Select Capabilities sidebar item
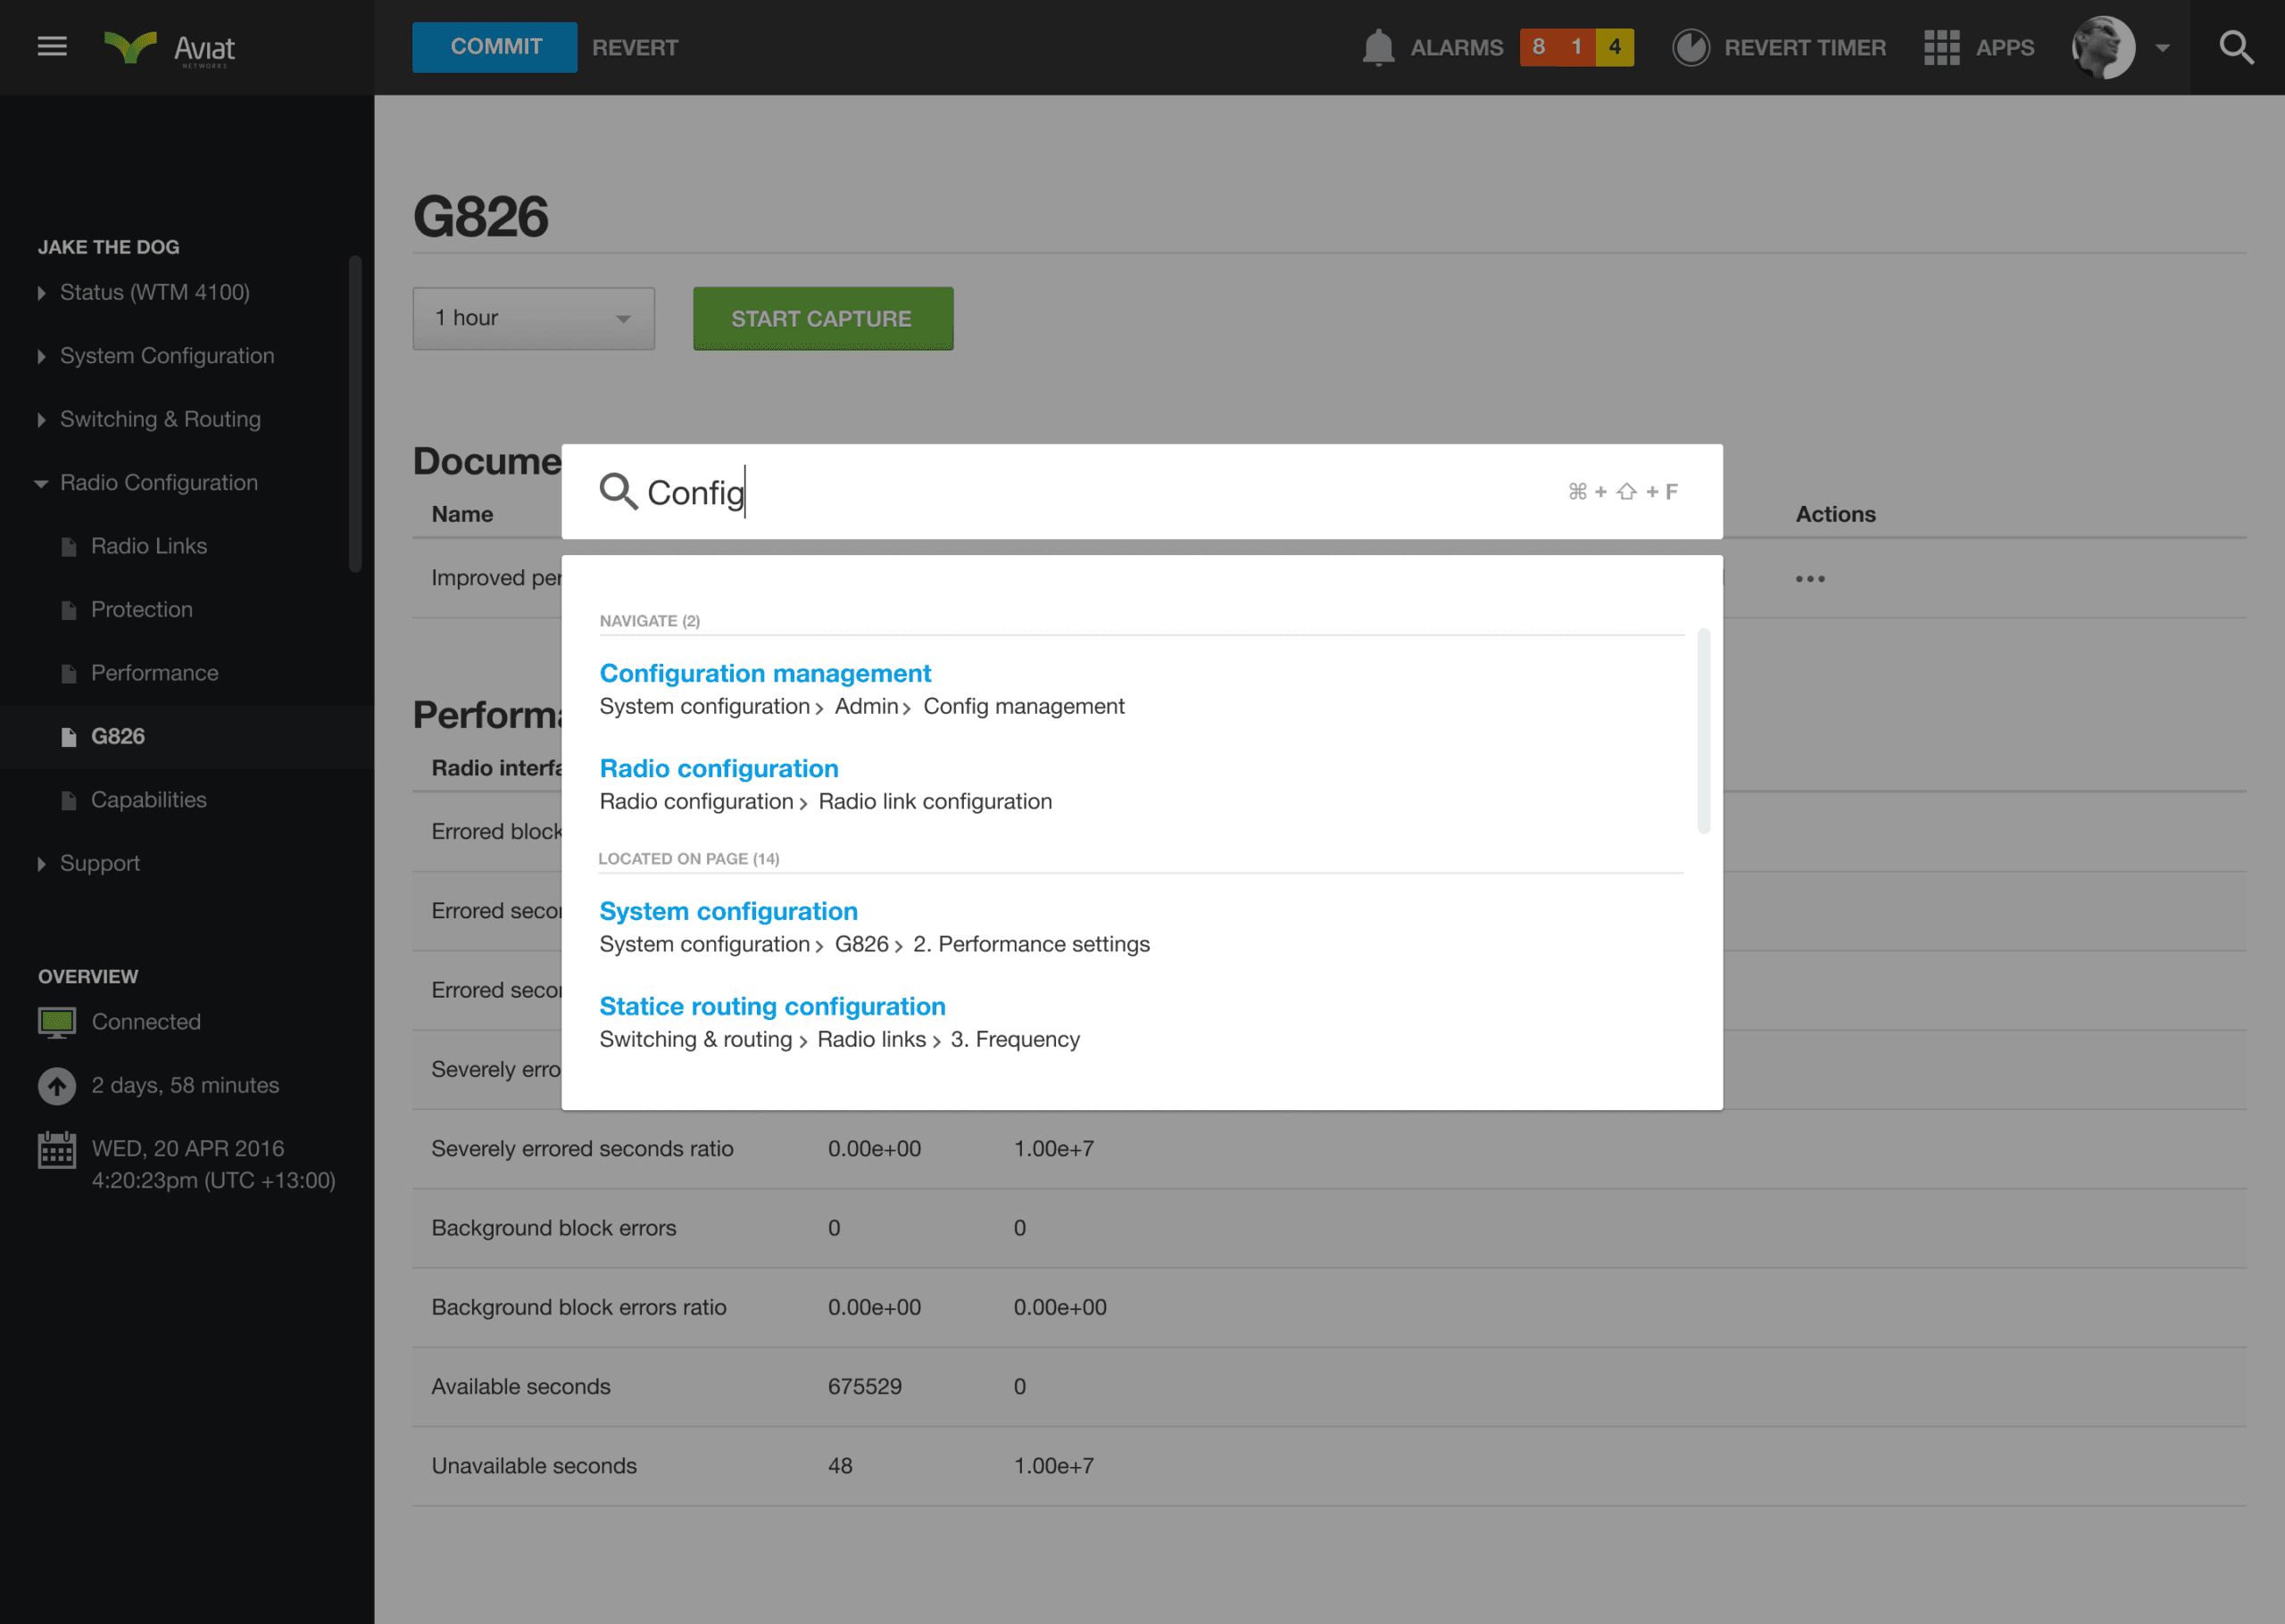The image size is (2285, 1624). pos(148,800)
